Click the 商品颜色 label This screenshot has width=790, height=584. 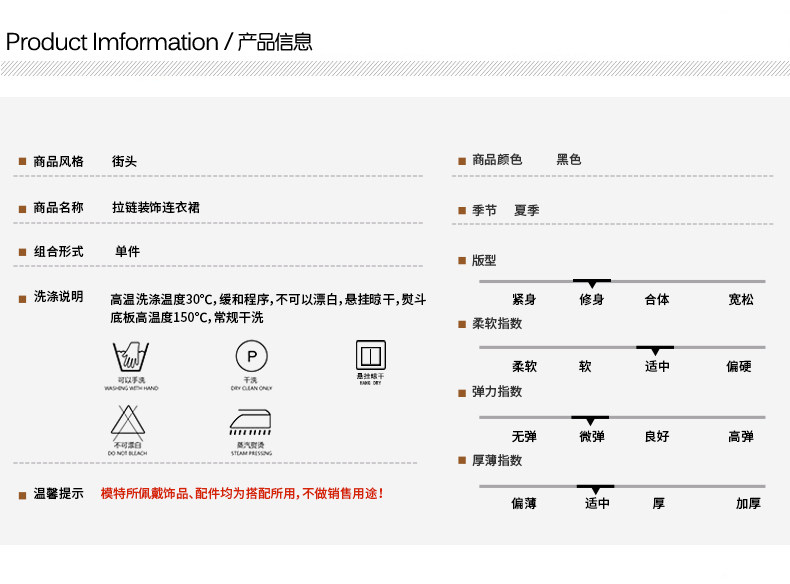click(497, 160)
